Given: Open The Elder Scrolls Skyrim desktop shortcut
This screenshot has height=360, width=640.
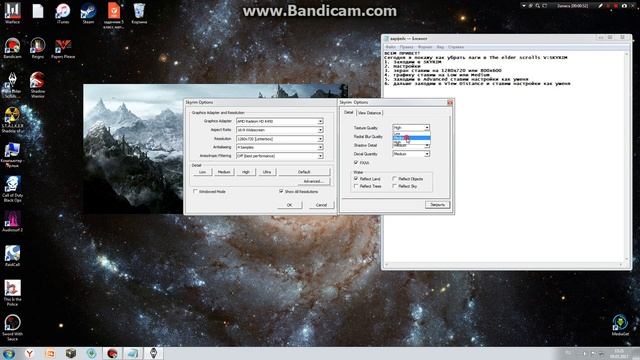Looking at the screenshot, I should tap(12, 84).
